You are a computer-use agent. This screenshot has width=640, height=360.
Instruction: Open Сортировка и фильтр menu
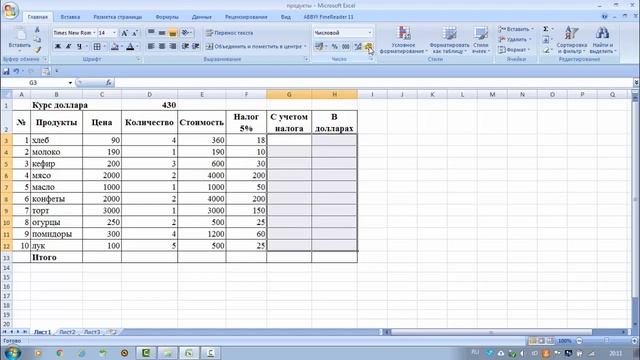pyautogui.click(x=571, y=40)
